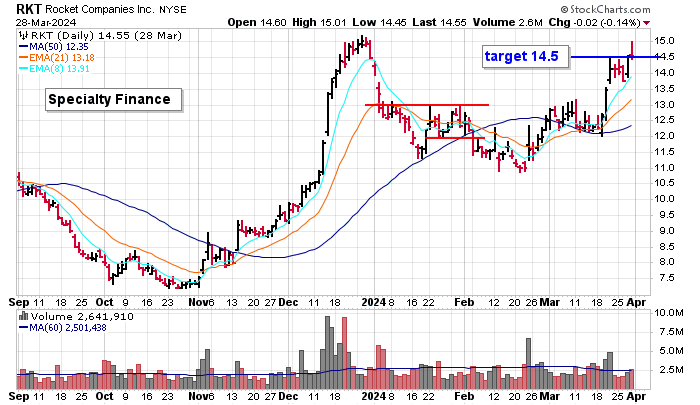Click the blue MA(60) legend line marker
This screenshot has height=405, width=700.
(x=23, y=328)
